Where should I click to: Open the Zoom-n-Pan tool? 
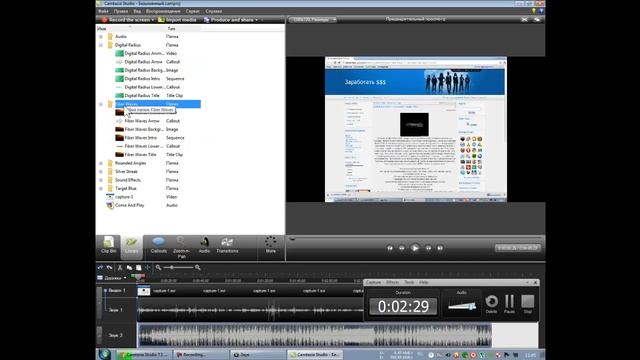point(181,247)
